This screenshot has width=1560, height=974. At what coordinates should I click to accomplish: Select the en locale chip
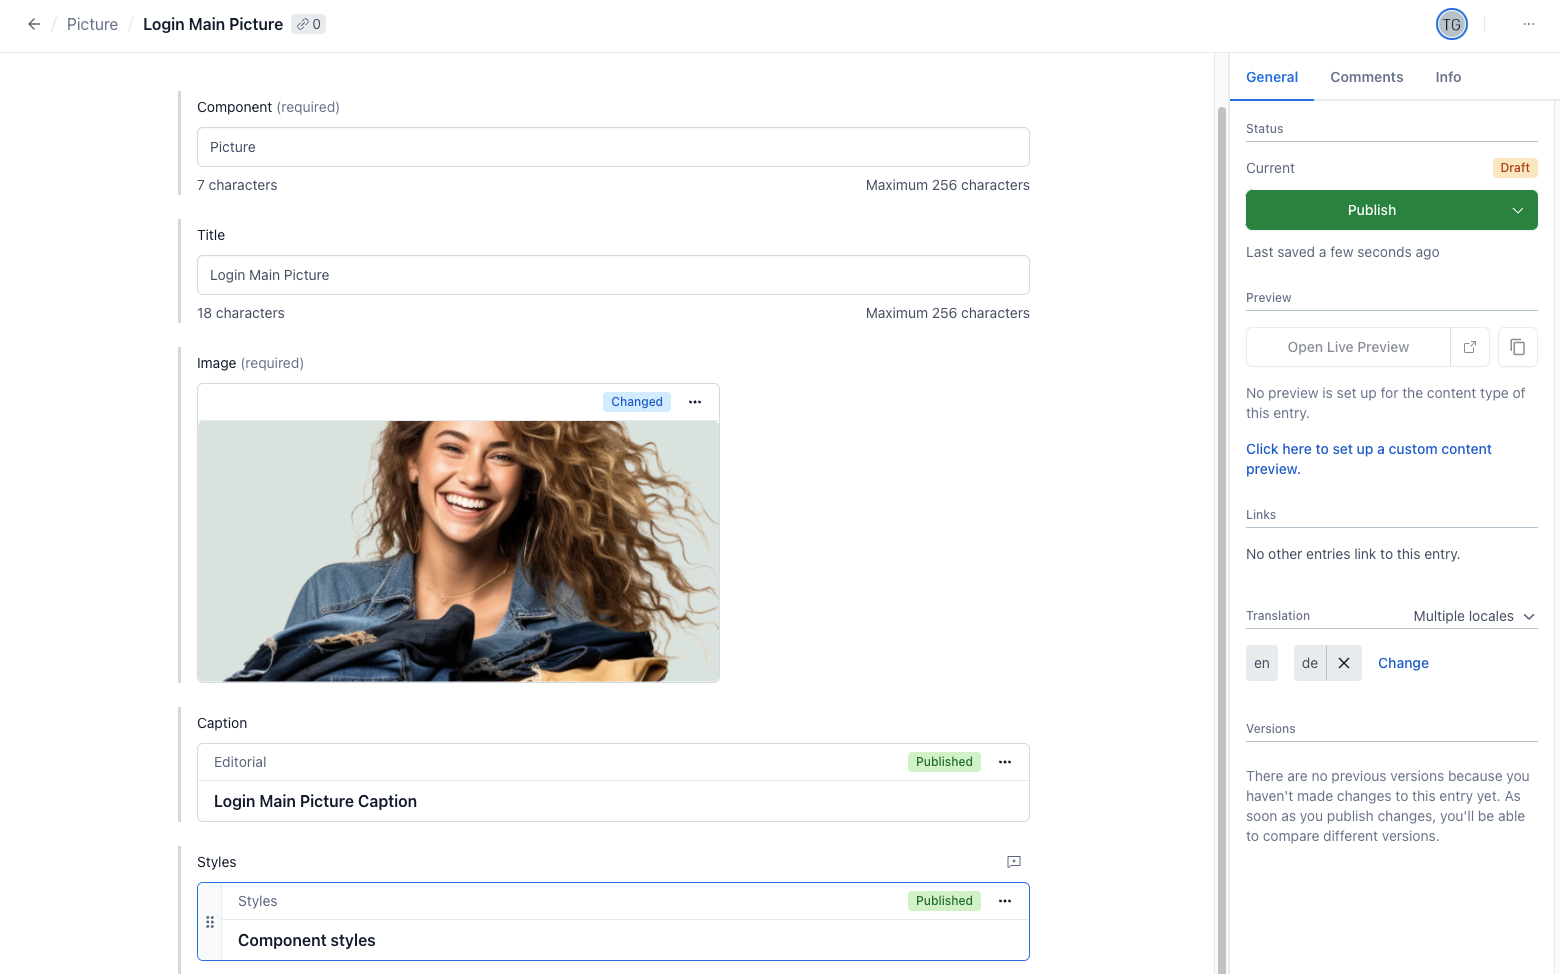click(x=1262, y=663)
